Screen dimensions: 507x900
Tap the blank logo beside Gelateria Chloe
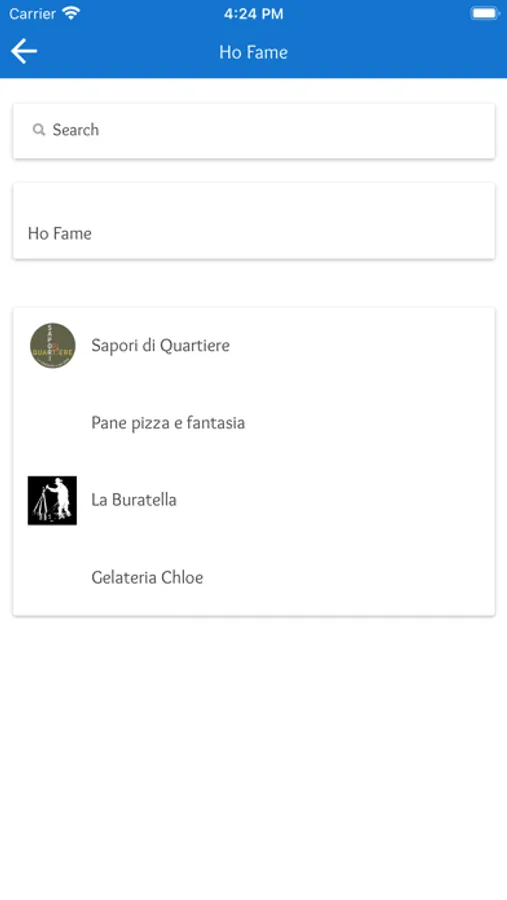(52, 577)
